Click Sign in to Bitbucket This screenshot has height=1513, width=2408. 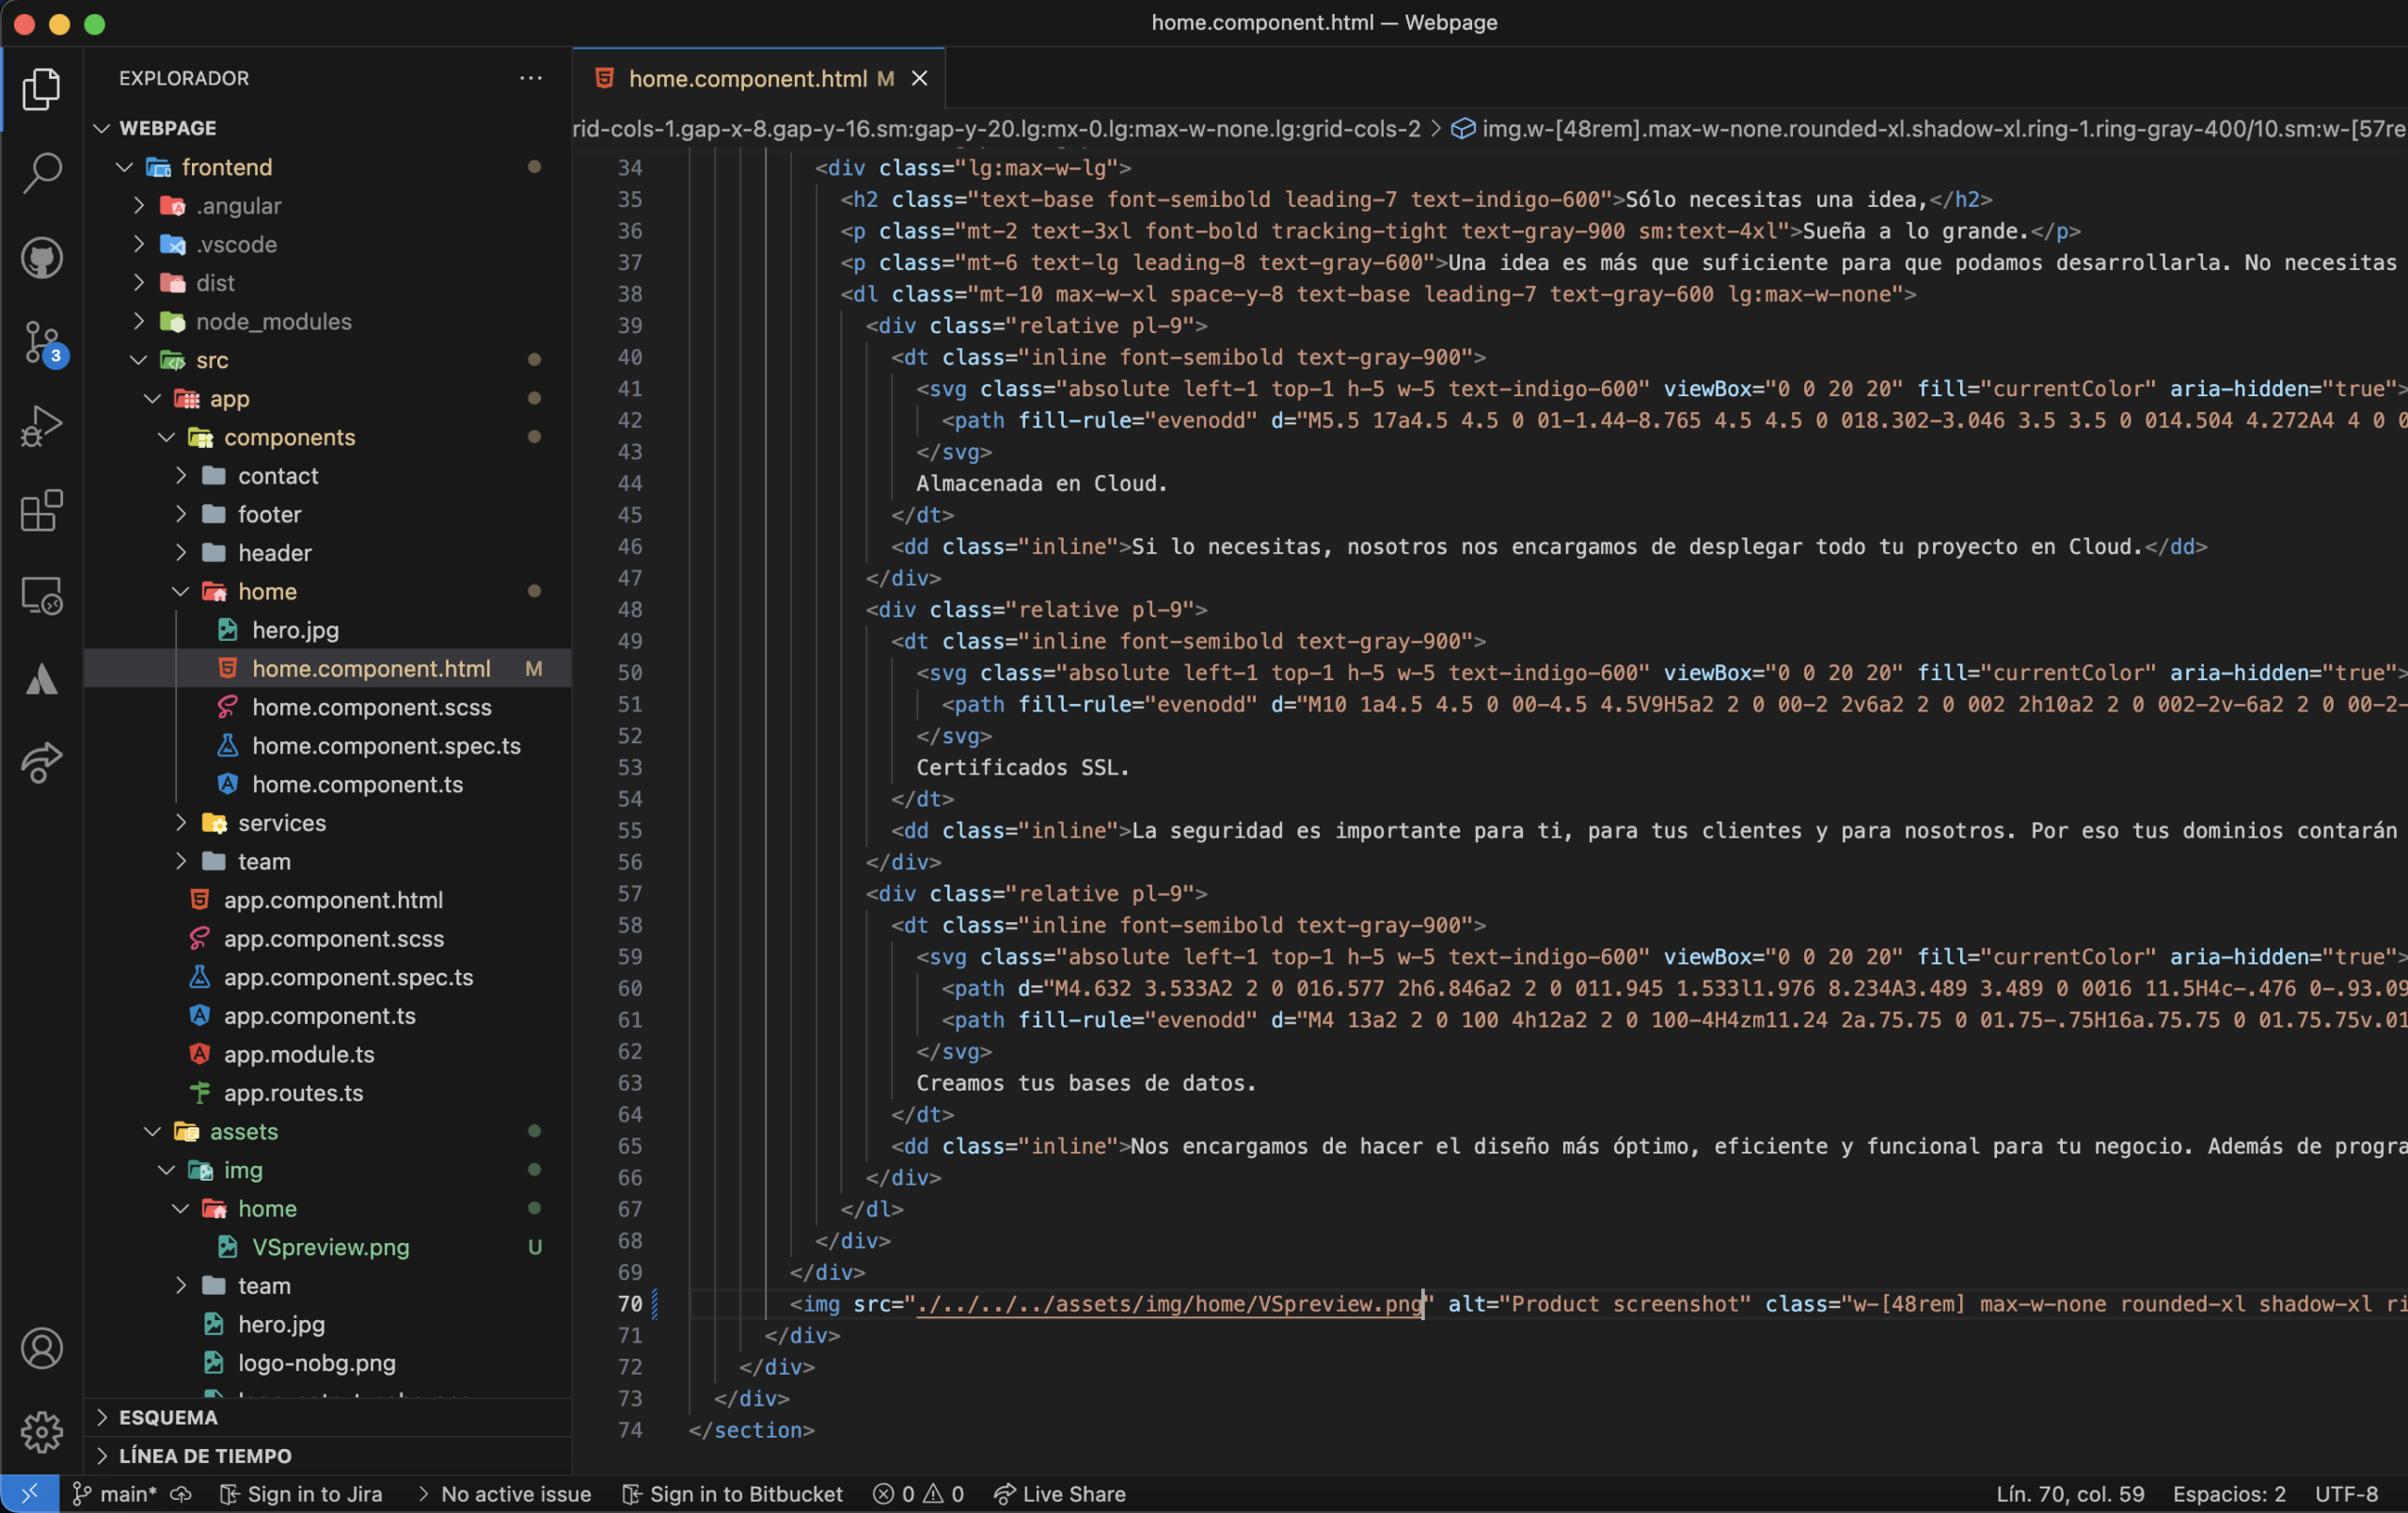point(732,1493)
